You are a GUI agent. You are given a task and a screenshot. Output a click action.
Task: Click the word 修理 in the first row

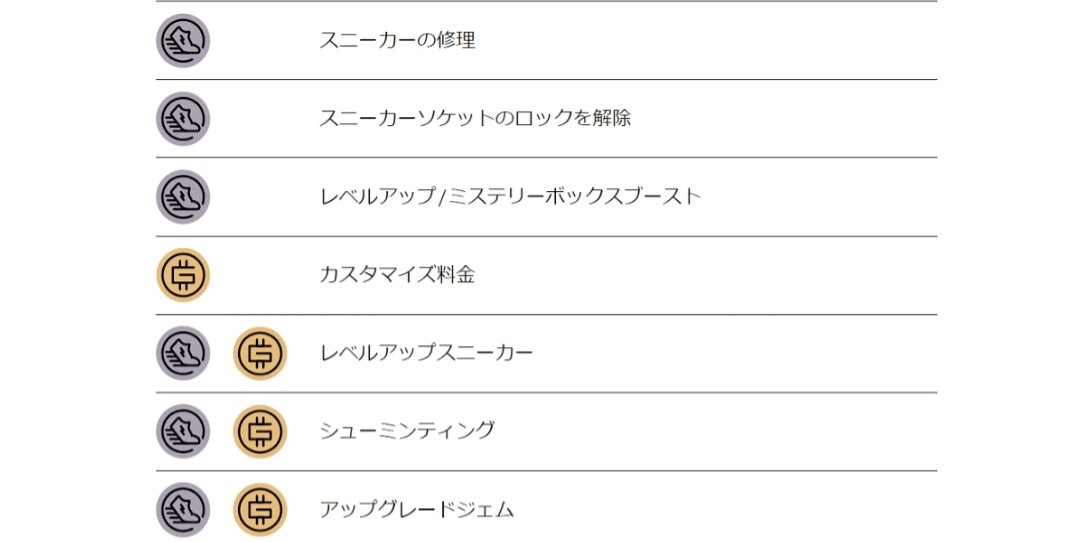pyautogui.click(x=455, y=41)
